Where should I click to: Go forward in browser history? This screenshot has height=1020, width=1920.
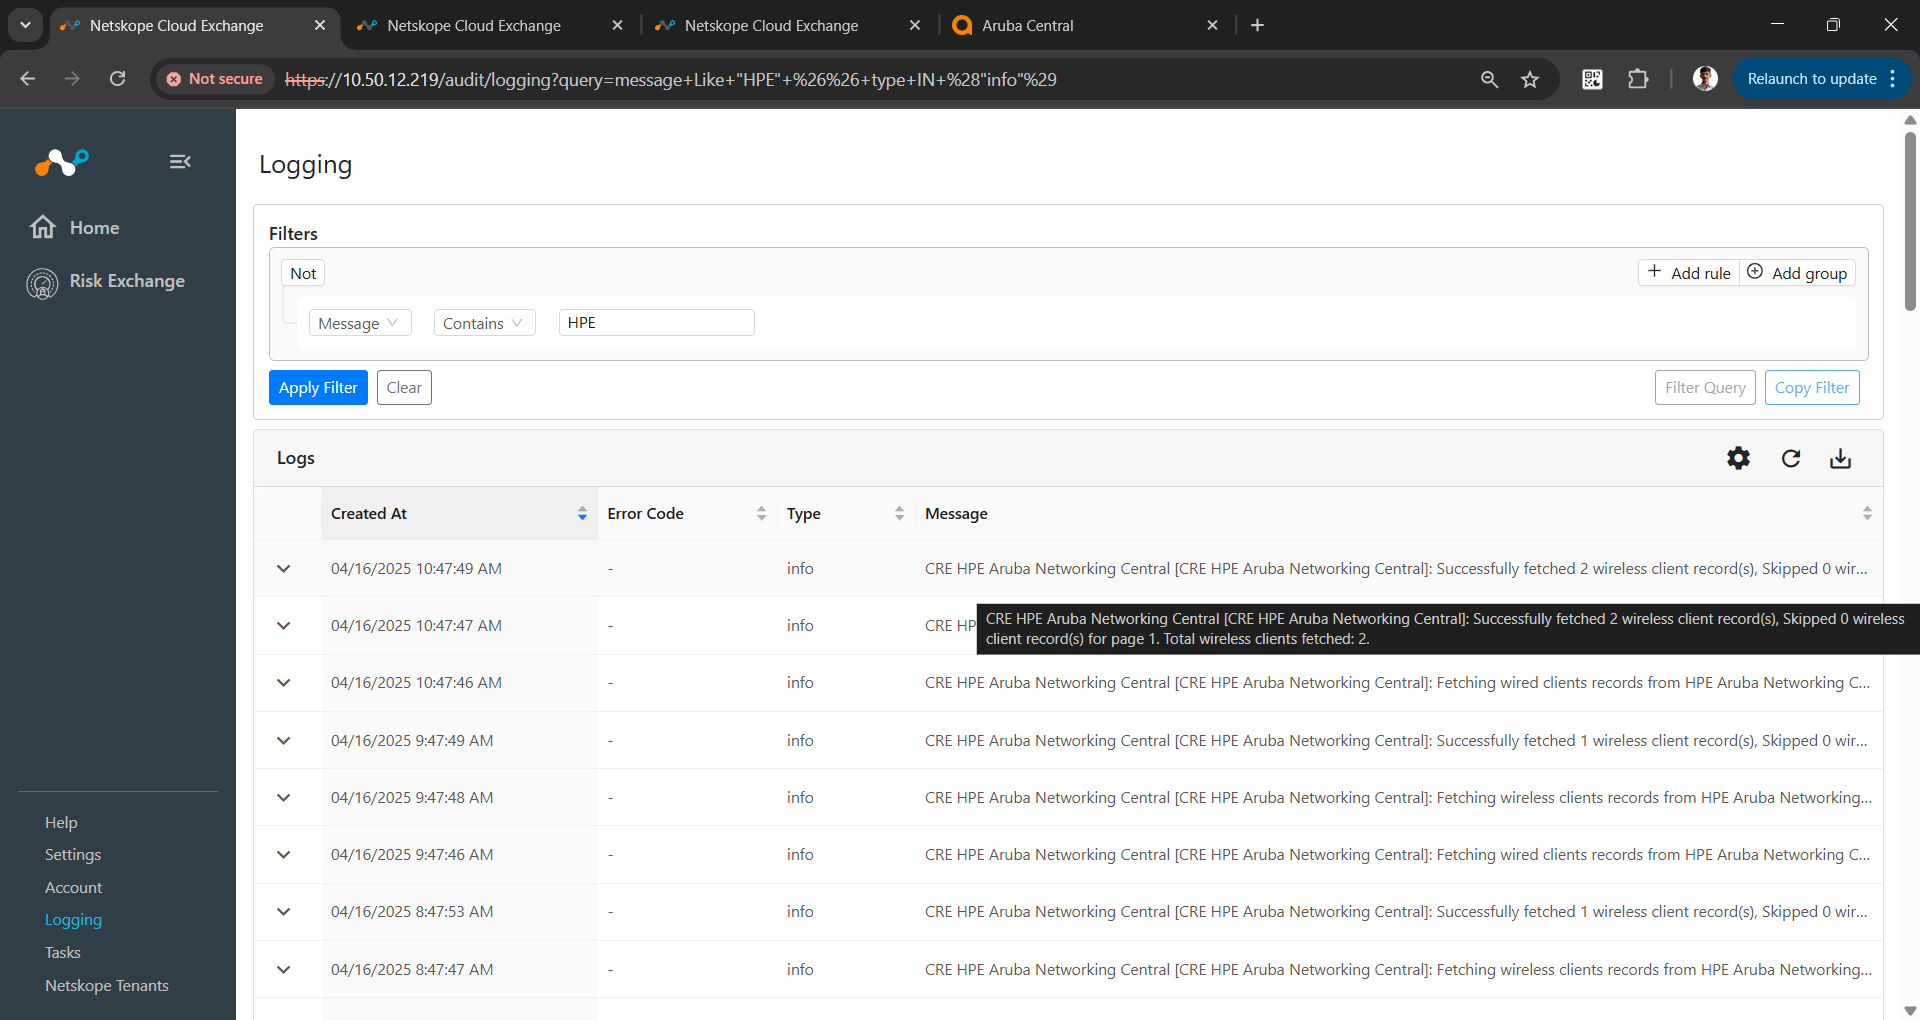coord(72,79)
